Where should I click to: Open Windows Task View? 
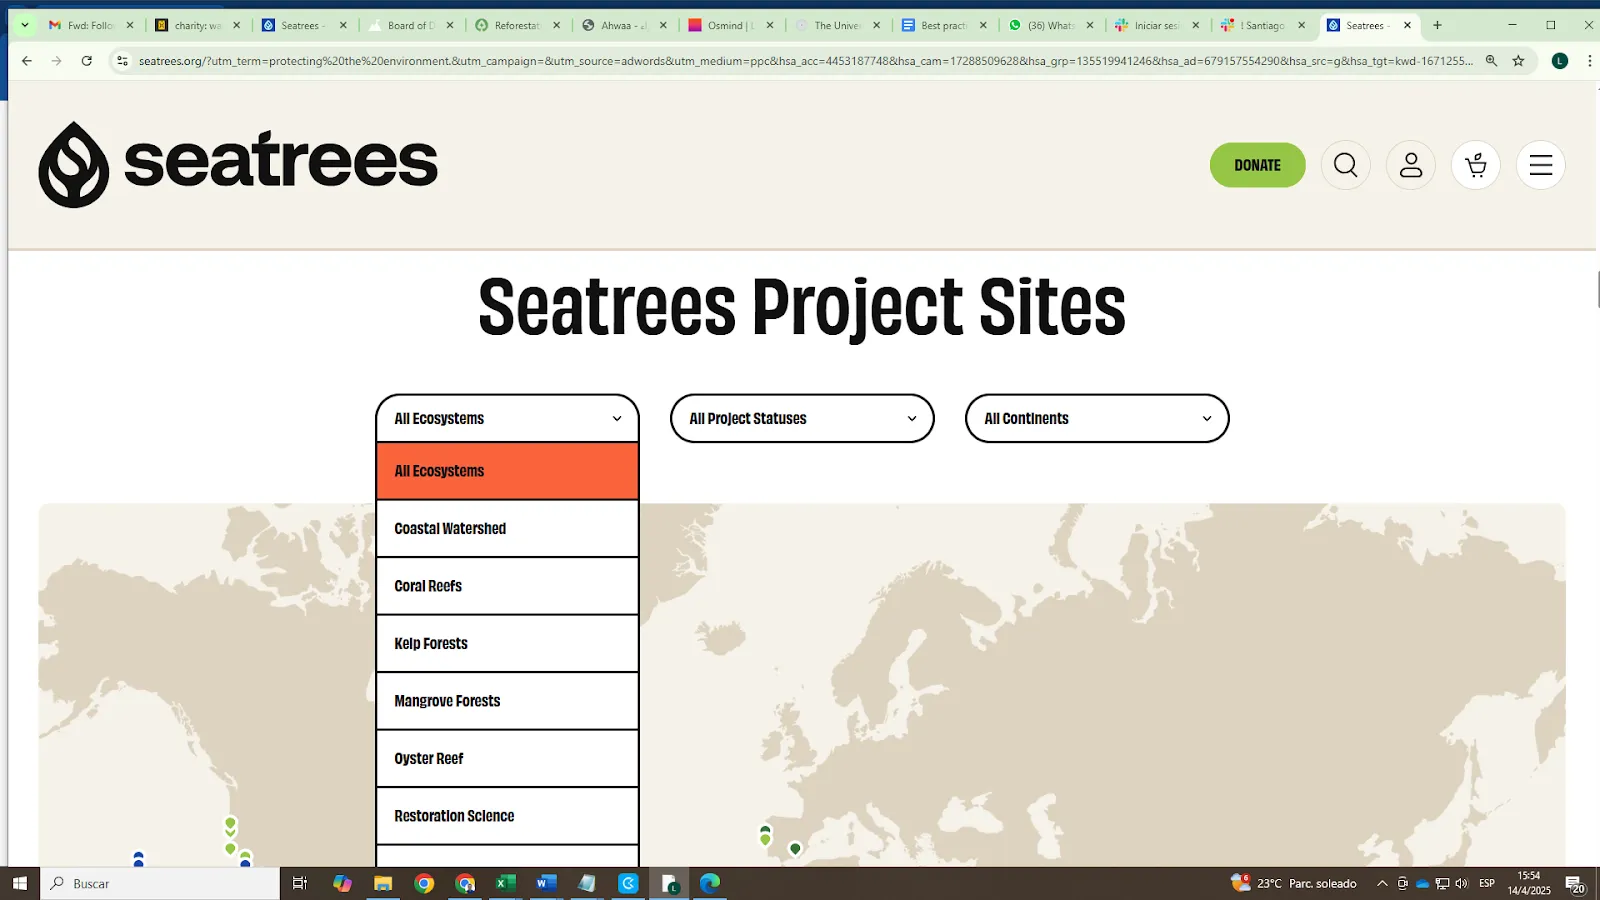[299, 883]
